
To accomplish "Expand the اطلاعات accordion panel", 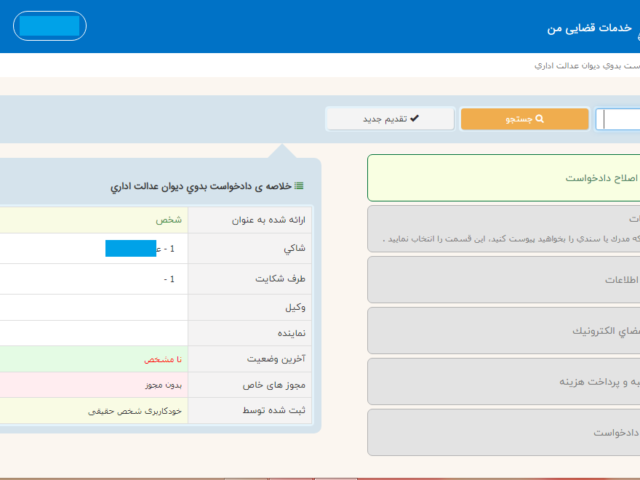I will (x=503, y=280).
